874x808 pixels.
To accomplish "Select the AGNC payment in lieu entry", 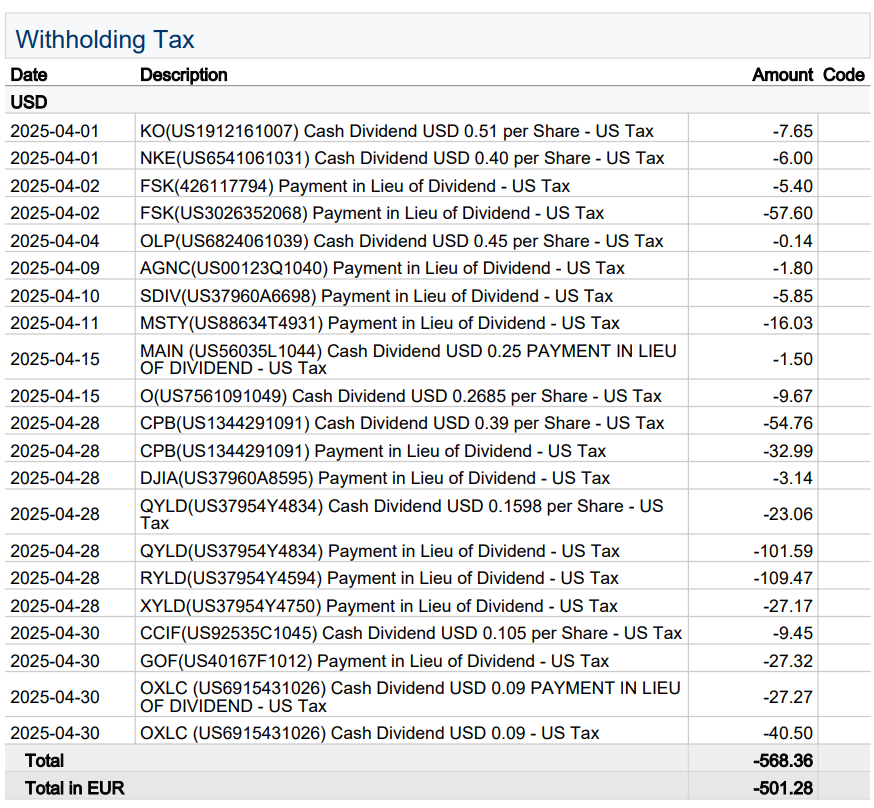I will pyautogui.click(x=382, y=268).
